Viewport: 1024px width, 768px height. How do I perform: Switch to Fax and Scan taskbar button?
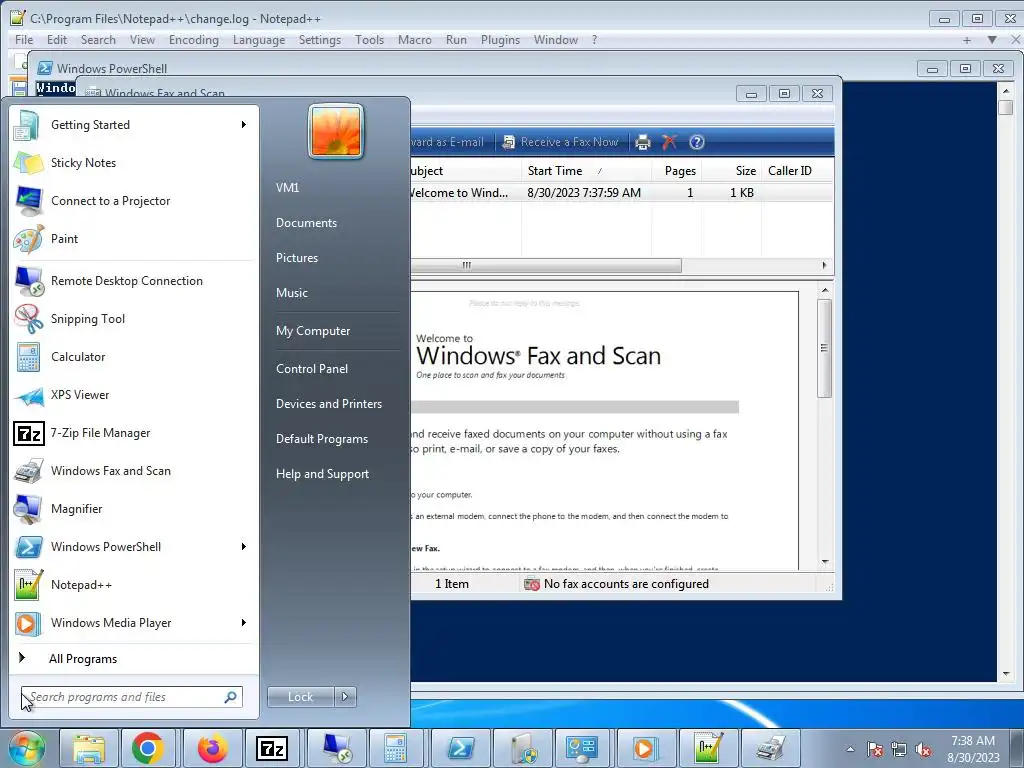(x=771, y=748)
